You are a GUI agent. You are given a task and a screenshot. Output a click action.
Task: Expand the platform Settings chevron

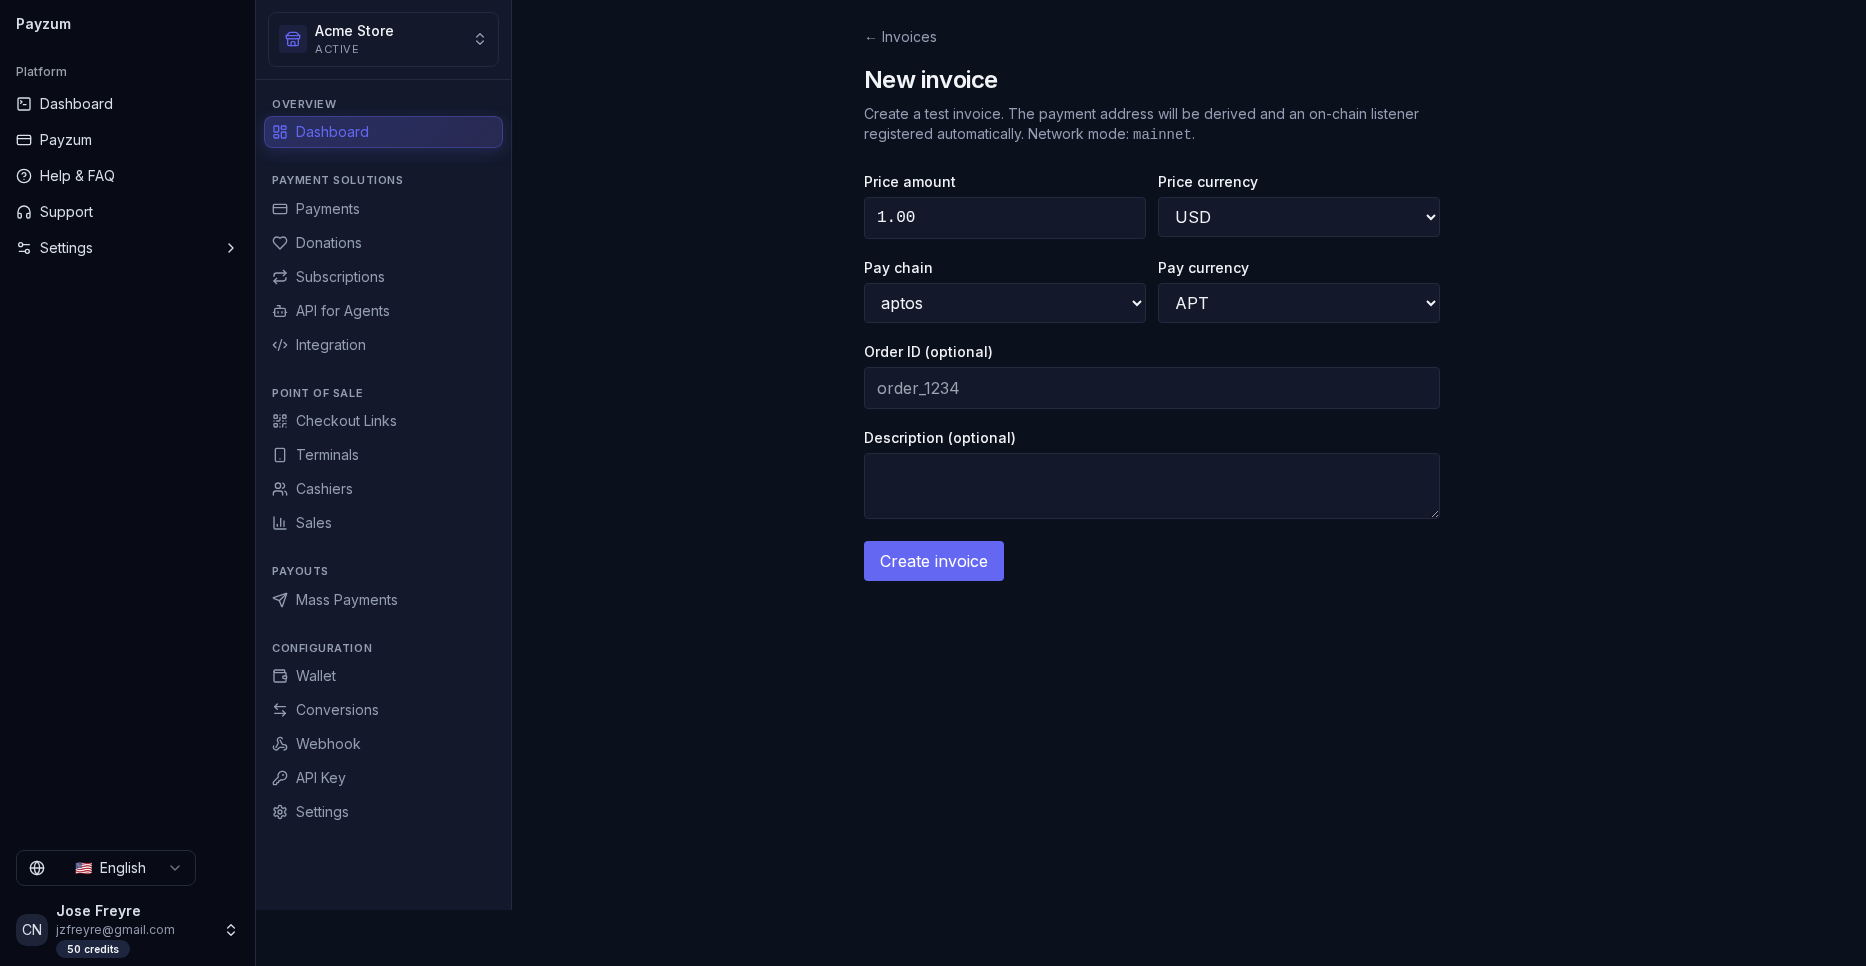231,248
